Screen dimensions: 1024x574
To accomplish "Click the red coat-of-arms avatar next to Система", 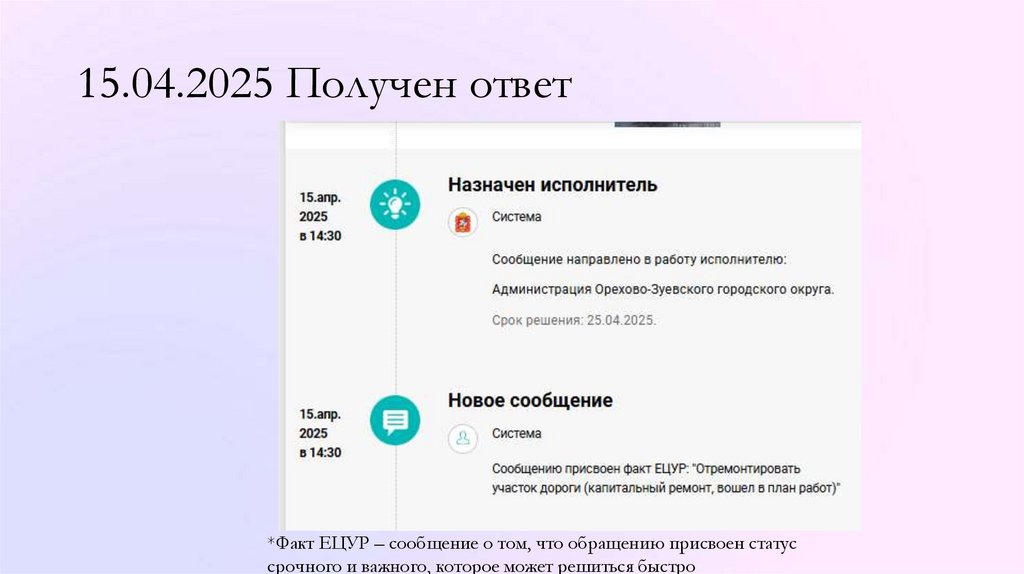I will 462,222.
